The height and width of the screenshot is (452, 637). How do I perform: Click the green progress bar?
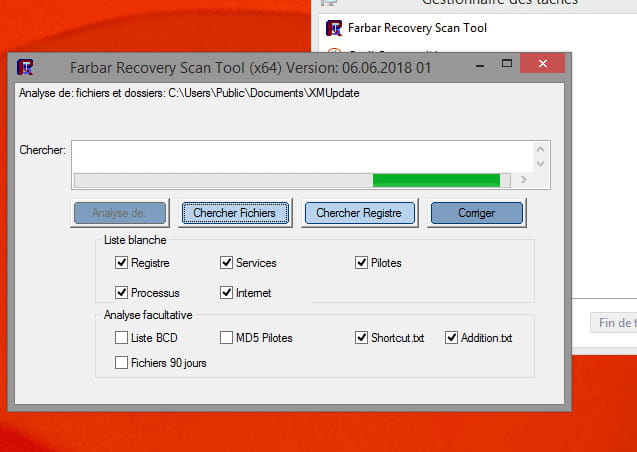436,180
